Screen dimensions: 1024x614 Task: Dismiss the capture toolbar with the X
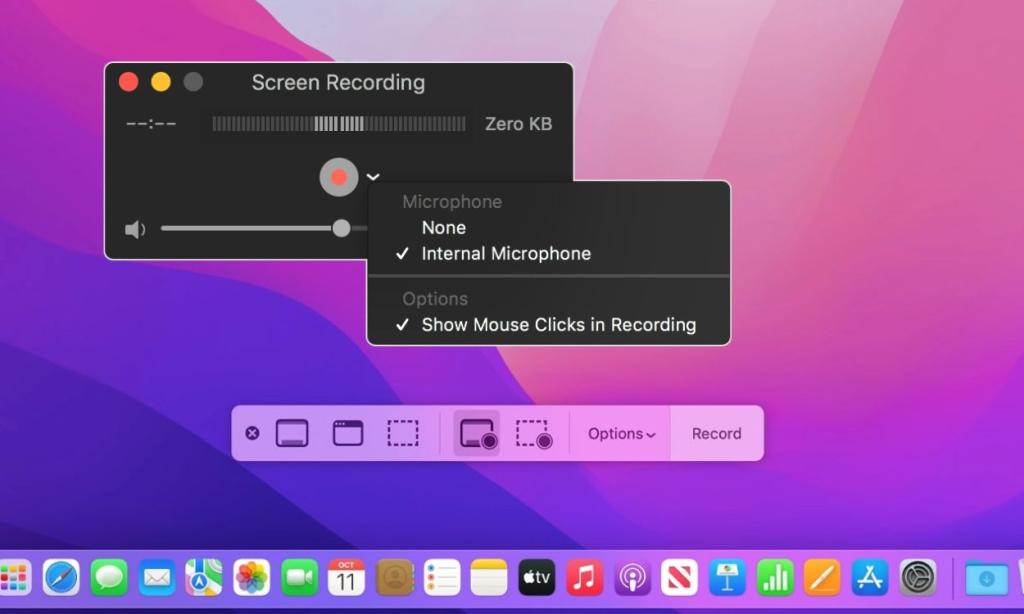click(x=253, y=433)
